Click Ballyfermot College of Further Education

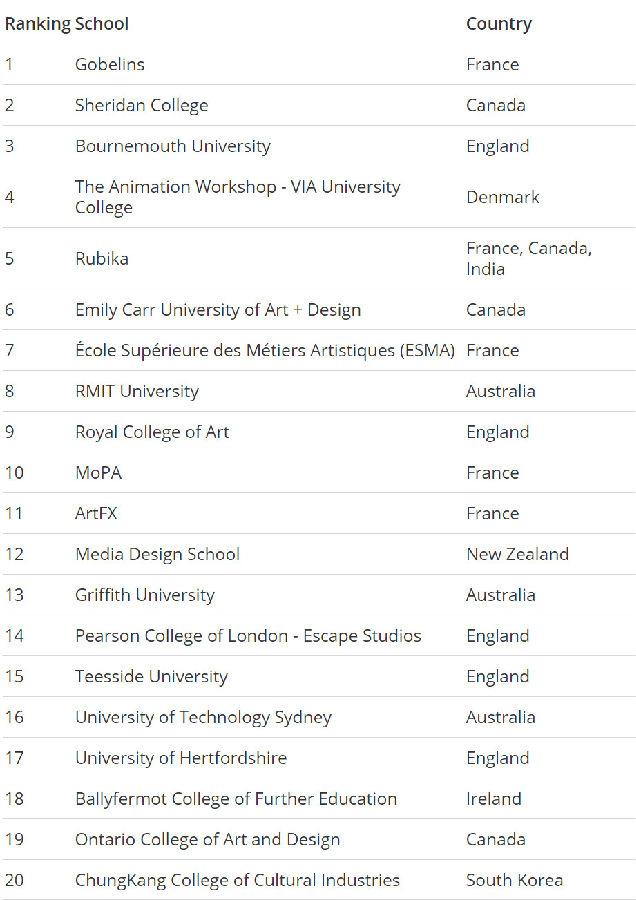pos(236,799)
